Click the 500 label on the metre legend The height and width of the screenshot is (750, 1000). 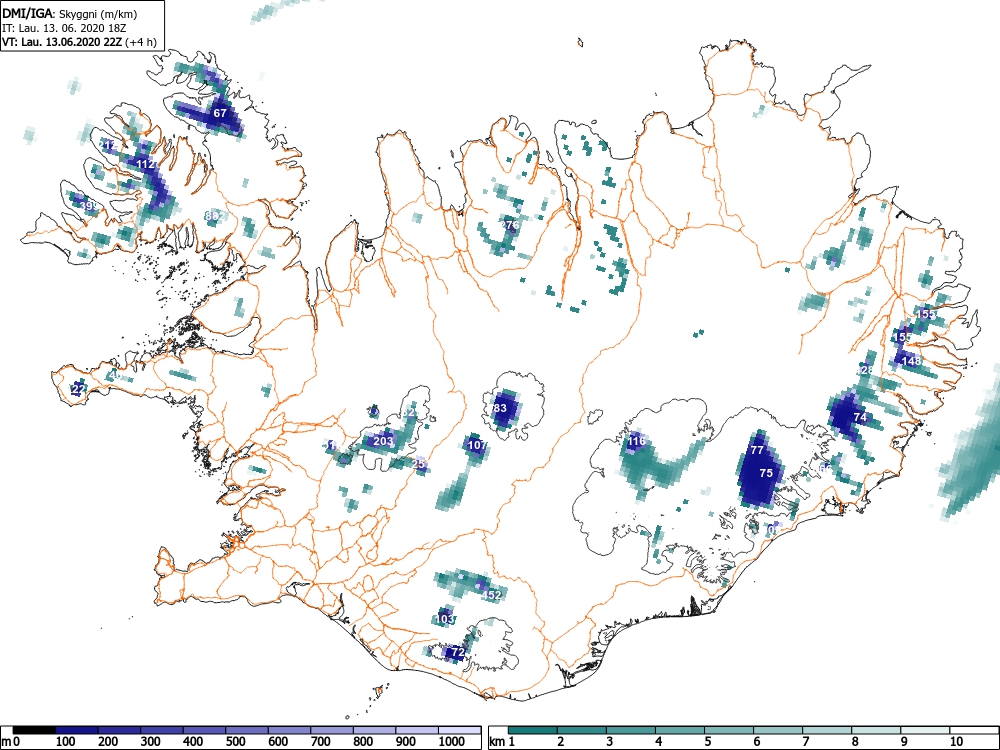click(235, 741)
